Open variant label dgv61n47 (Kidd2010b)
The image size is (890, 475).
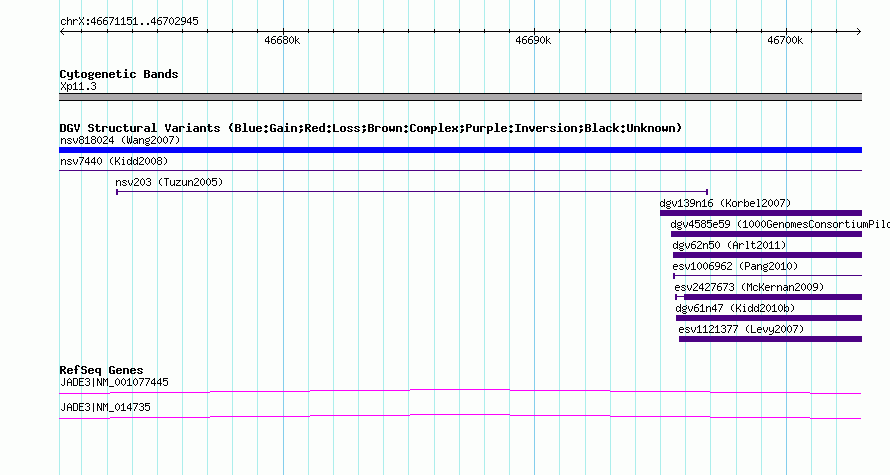coord(735,308)
